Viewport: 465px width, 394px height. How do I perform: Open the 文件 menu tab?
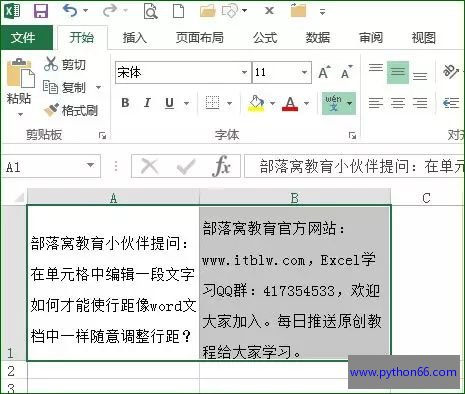22,37
